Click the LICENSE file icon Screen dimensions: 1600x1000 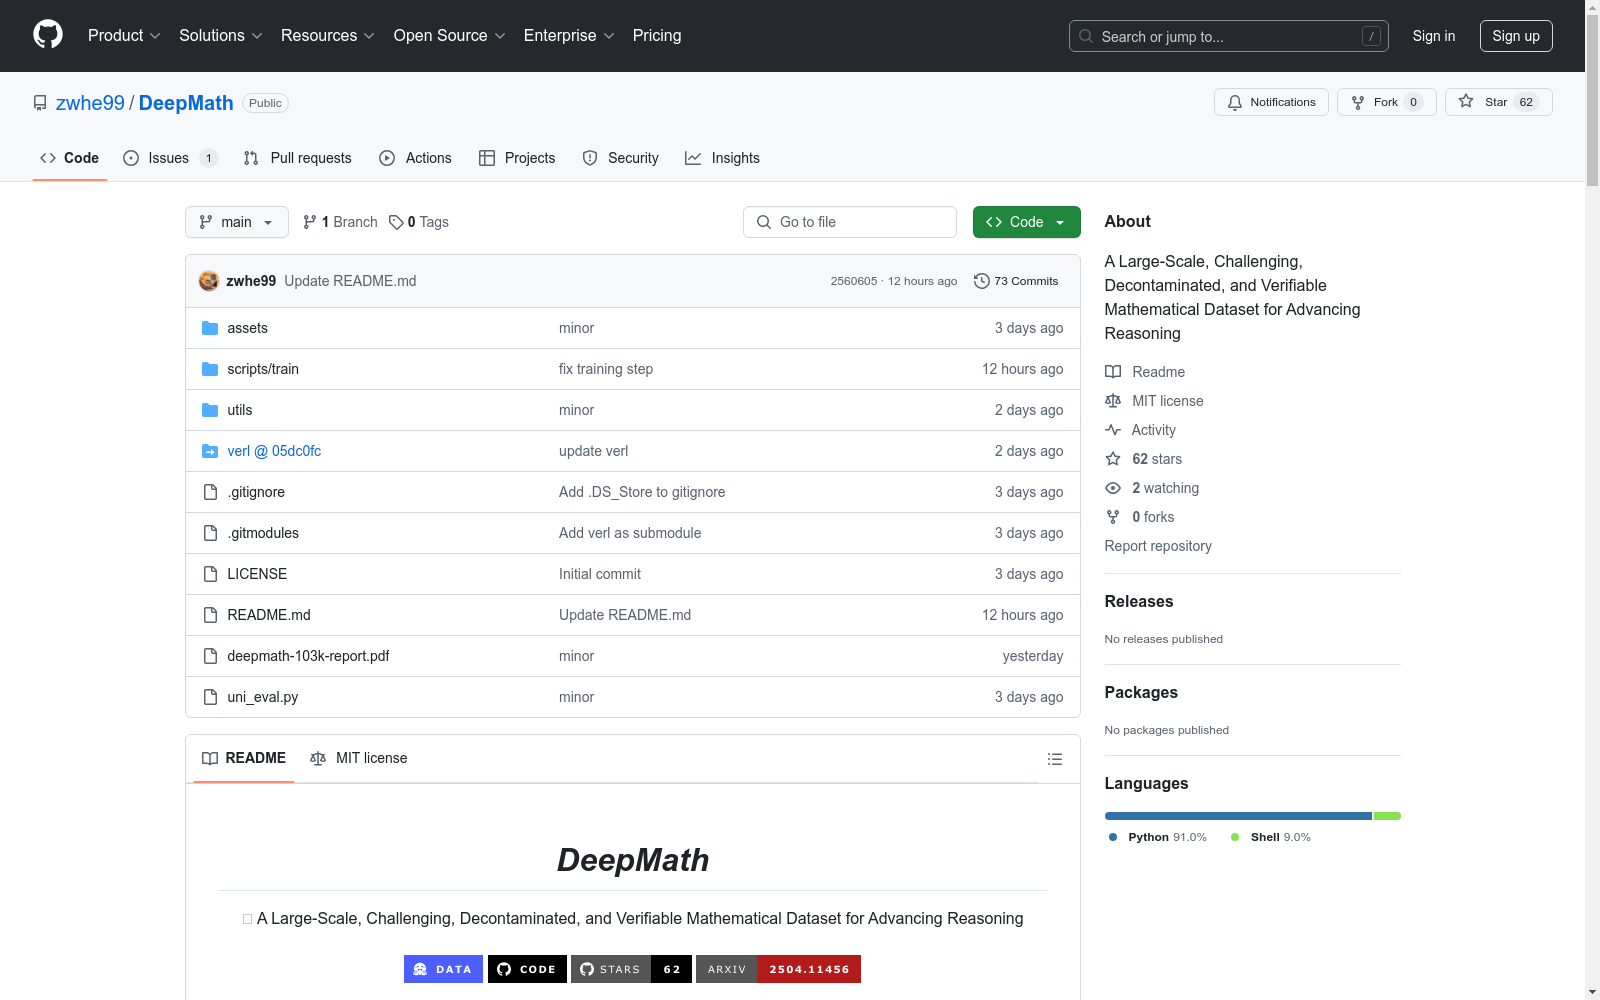pyautogui.click(x=210, y=574)
